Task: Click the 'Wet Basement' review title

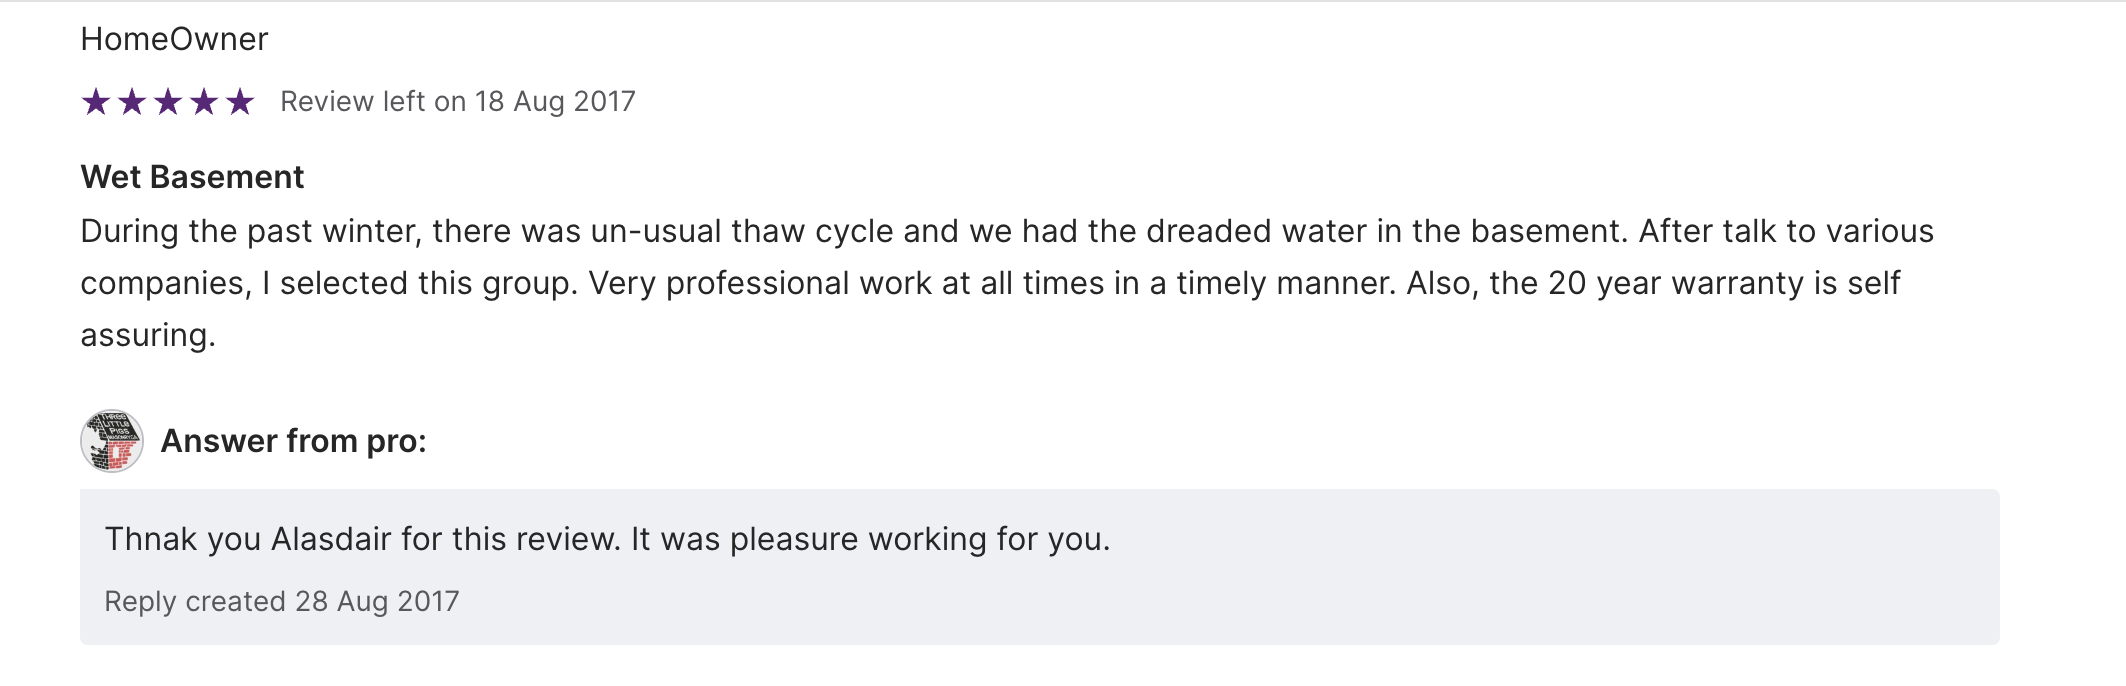Action: click(x=192, y=177)
